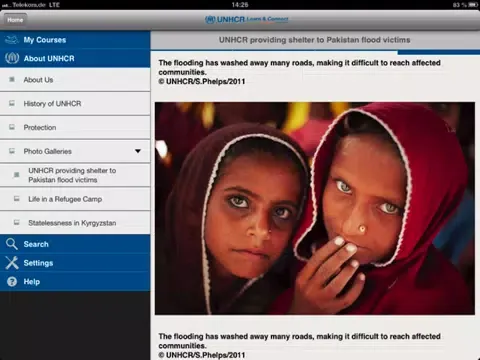The image size is (480, 360).
Task: Click the icon beside Life in a Refugee Camp
Action: 16,199
